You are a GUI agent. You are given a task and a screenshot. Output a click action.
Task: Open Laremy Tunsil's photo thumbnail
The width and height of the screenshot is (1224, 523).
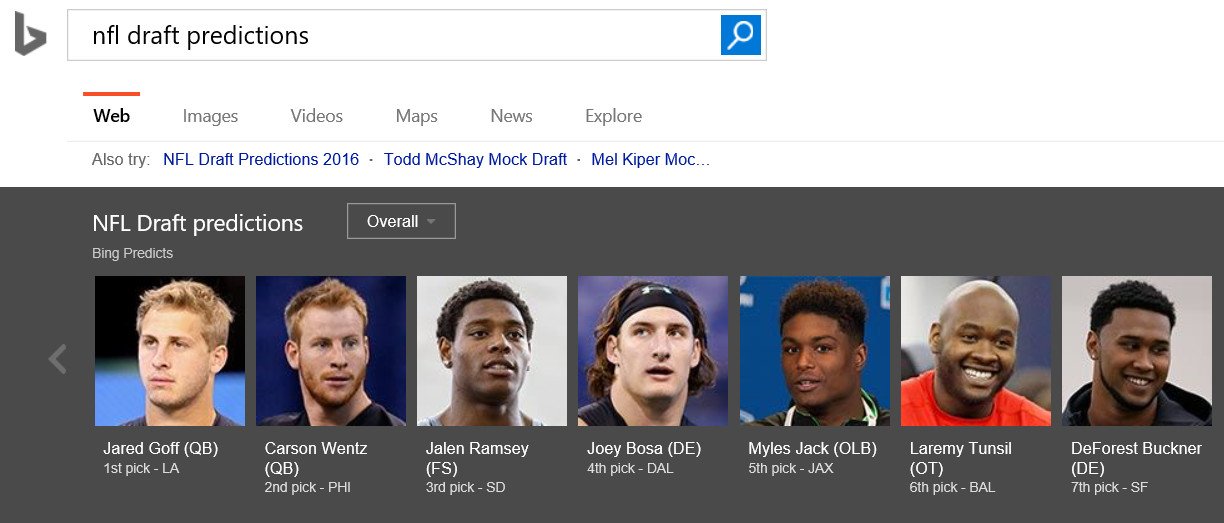tap(976, 351)
